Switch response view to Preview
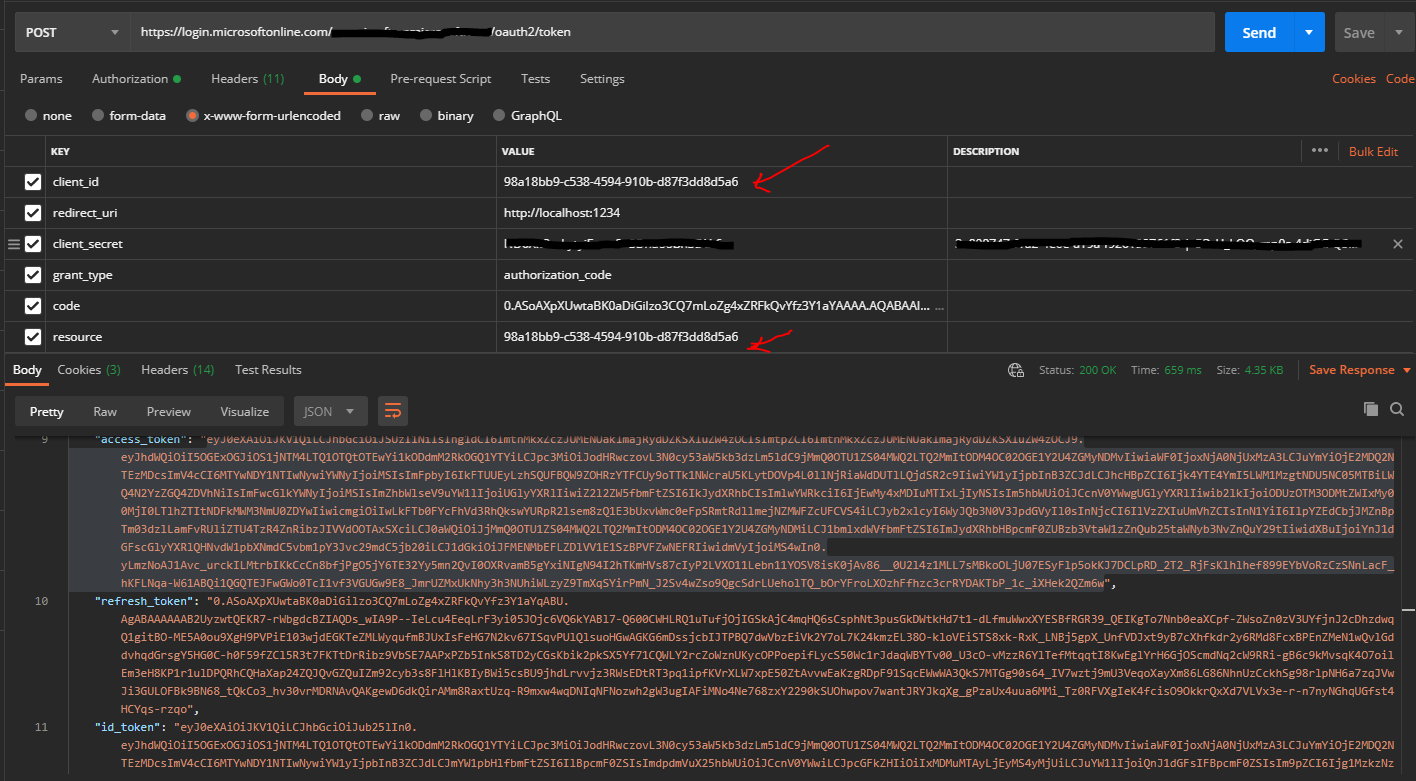Viewport: 1416px width, 781px height. tap(168, 411)
